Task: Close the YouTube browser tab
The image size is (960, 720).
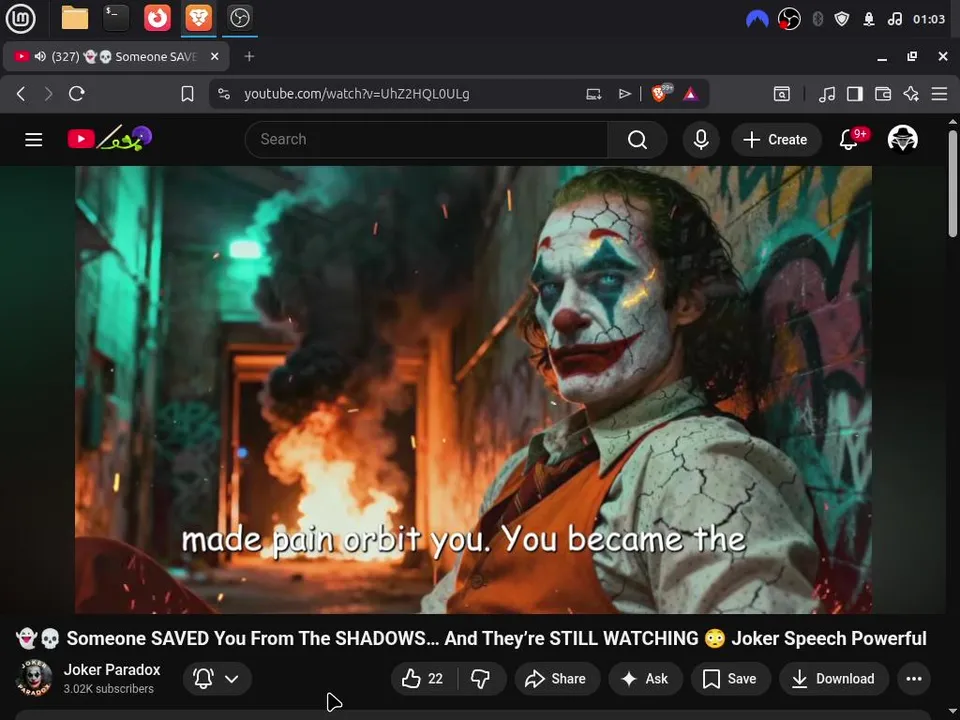Action: (214, 57)
